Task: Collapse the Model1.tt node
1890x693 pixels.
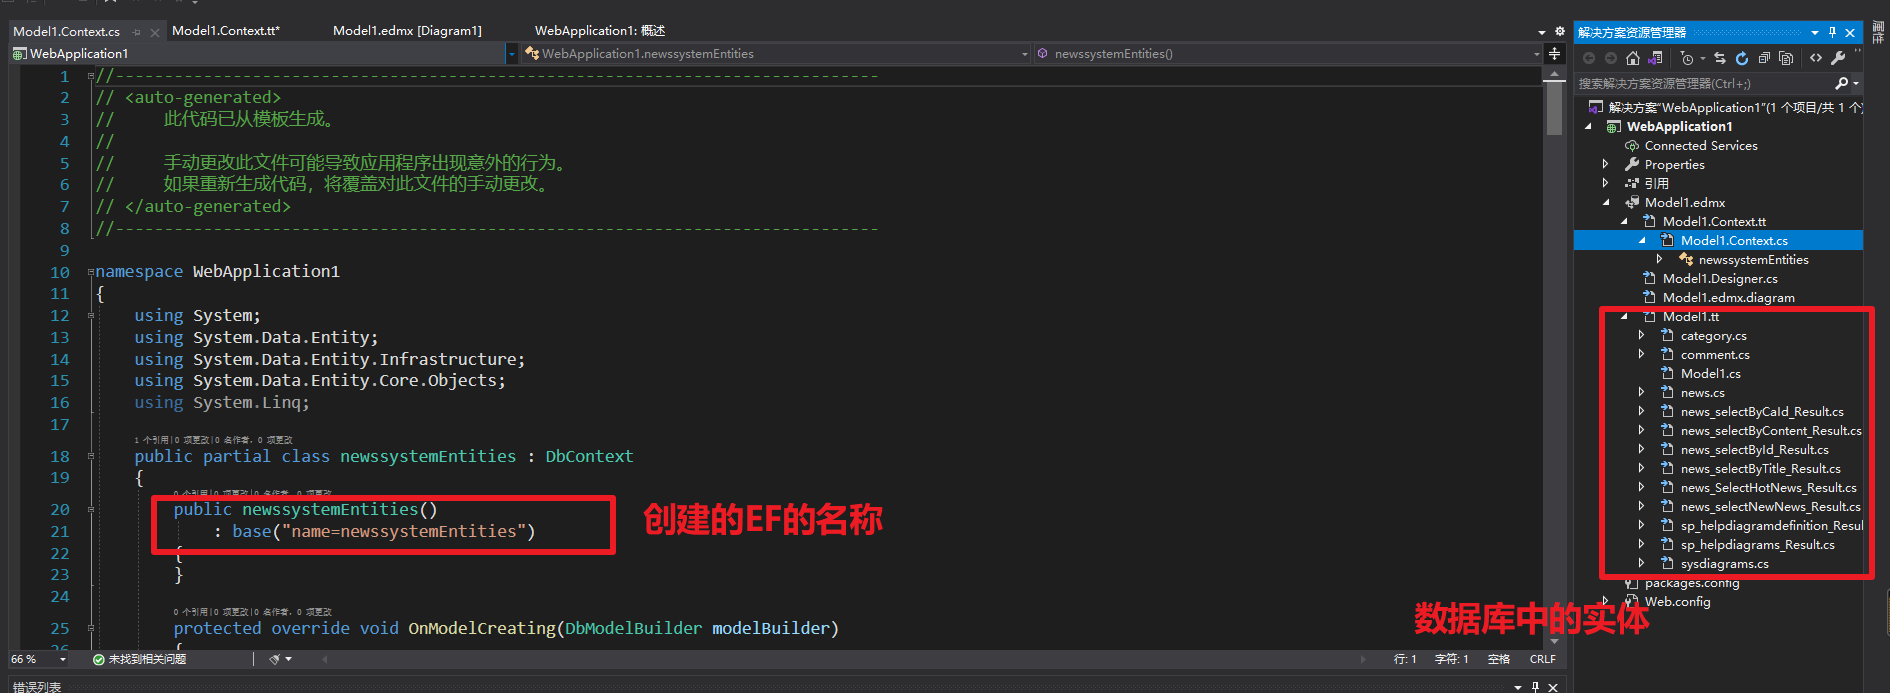Action: (1625, 317)
